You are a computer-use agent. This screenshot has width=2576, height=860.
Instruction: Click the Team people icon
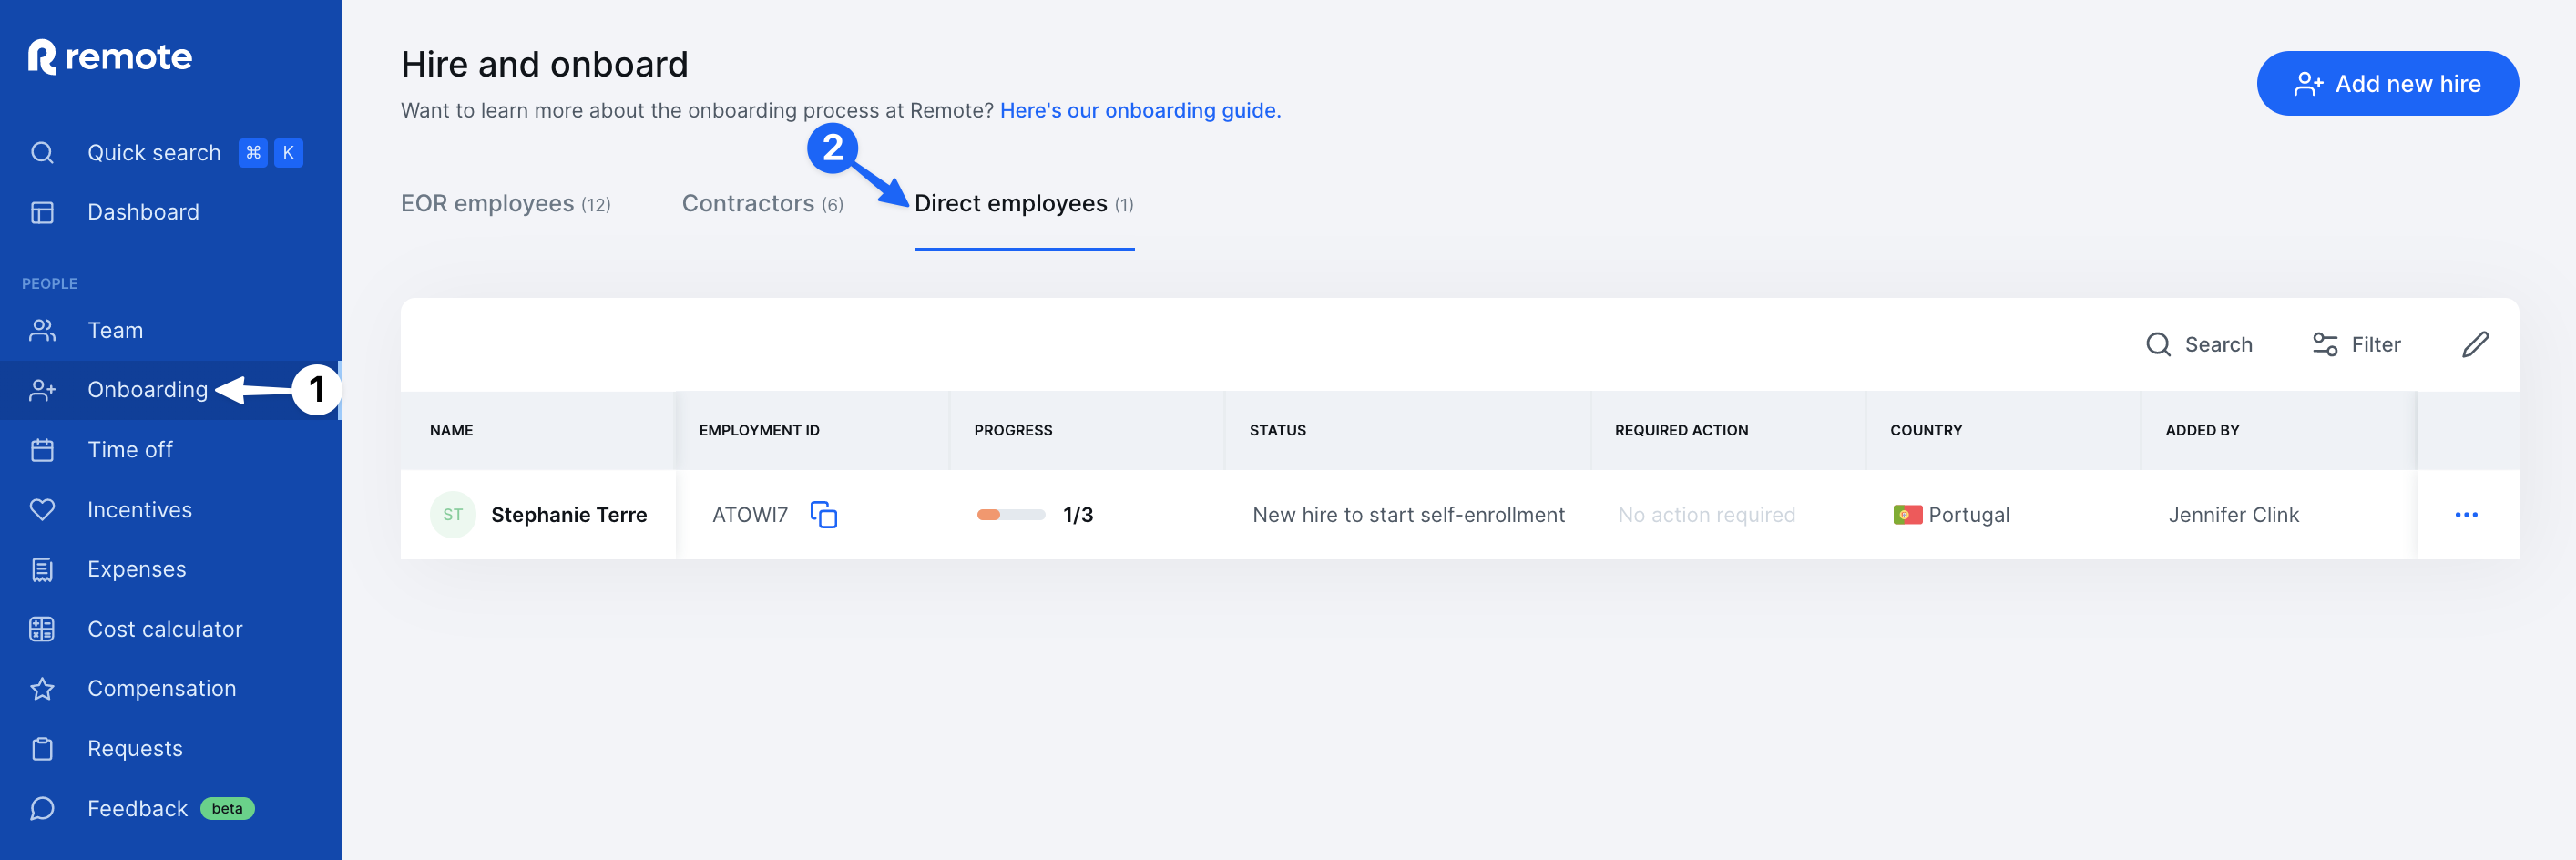pyautogui.click(x=42, y=330)
